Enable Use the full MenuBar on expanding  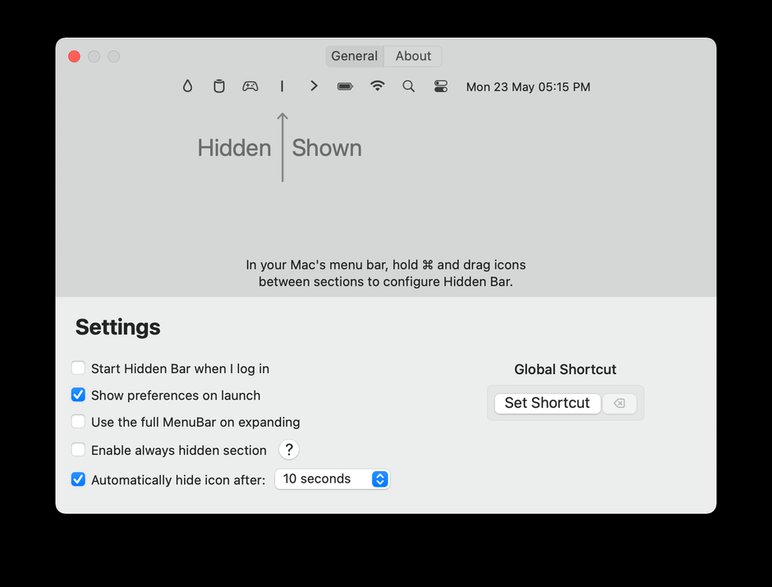point(78,422)
